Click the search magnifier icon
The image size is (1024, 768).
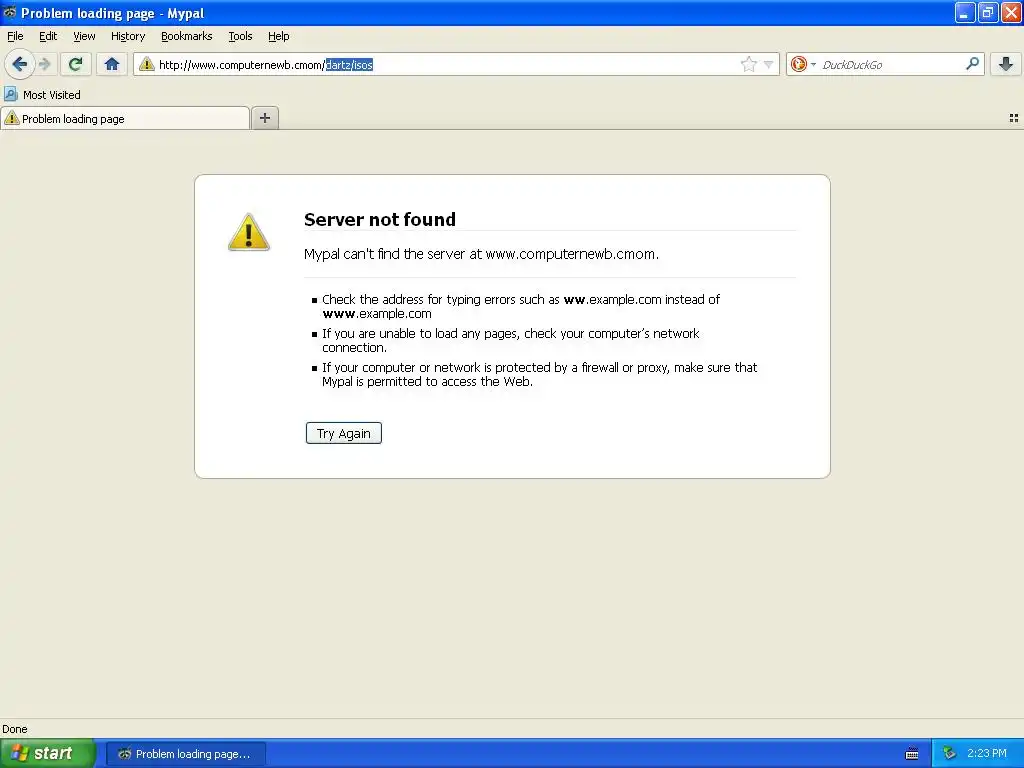tap(972, 63)
